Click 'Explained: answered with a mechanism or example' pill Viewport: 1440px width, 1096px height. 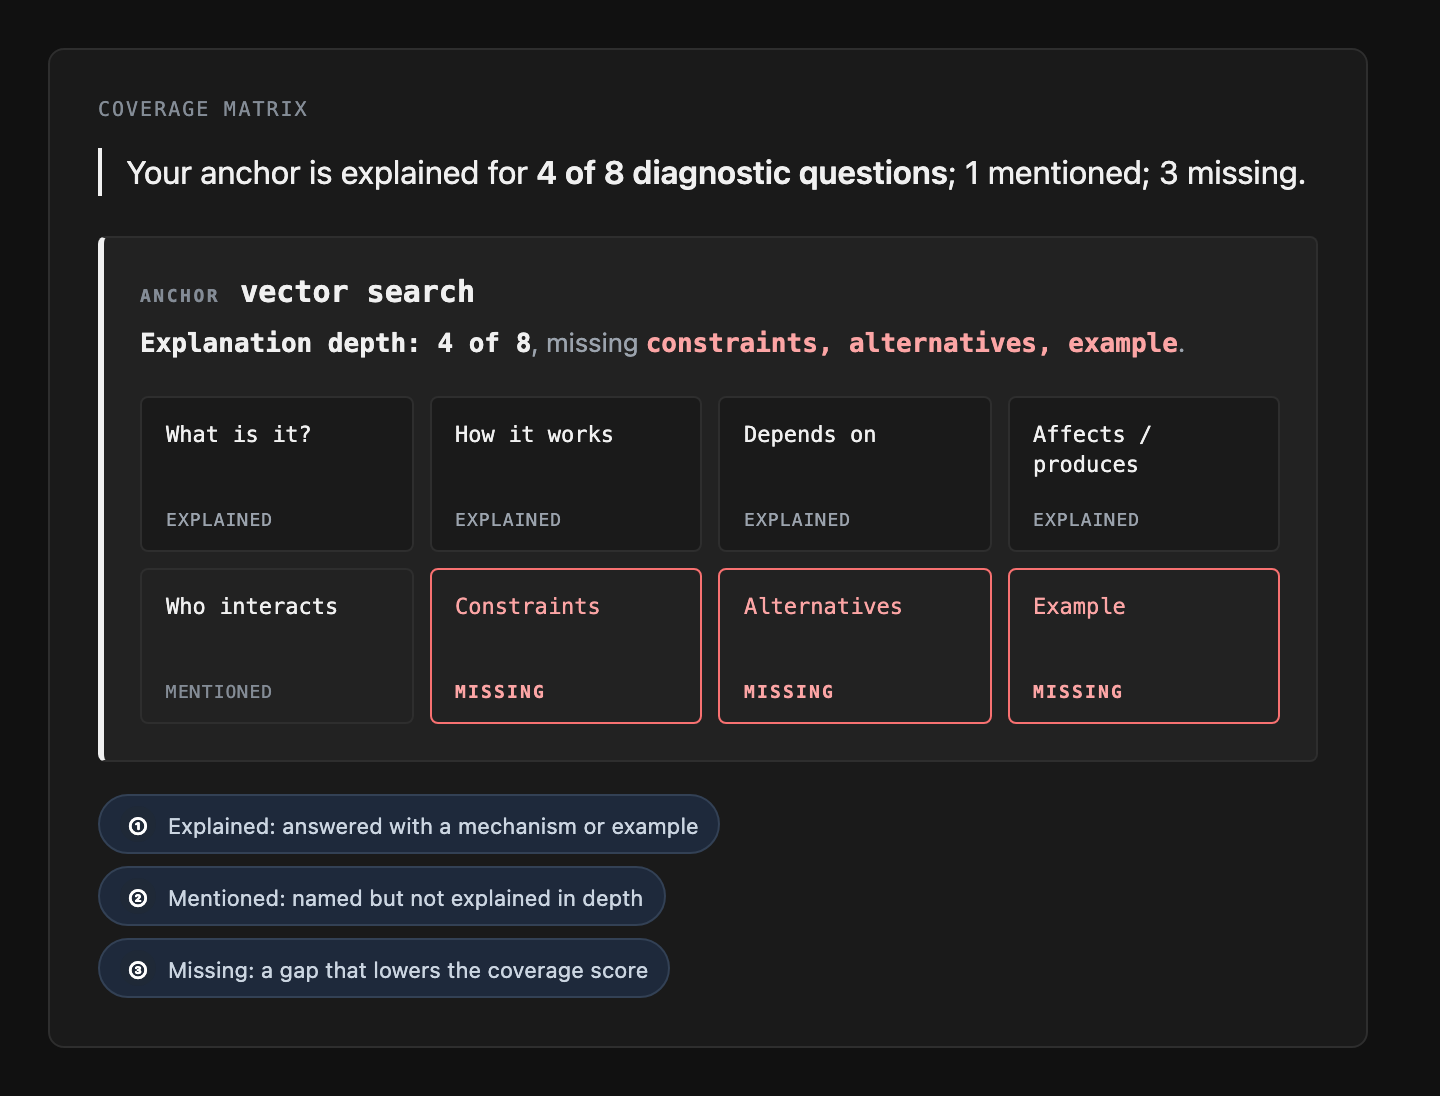409,824
